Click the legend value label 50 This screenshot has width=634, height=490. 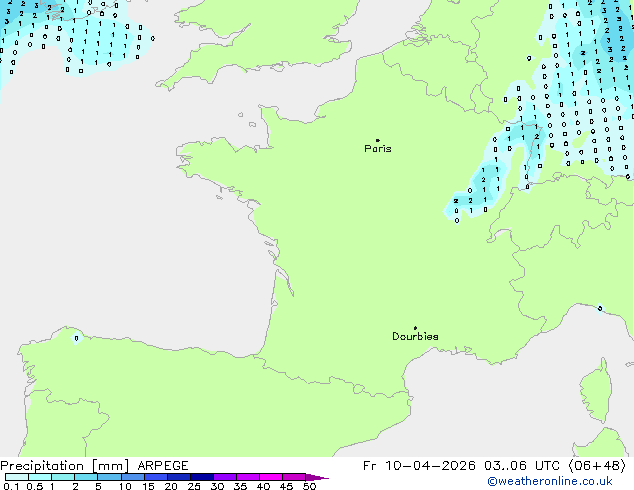click(309, 486)
